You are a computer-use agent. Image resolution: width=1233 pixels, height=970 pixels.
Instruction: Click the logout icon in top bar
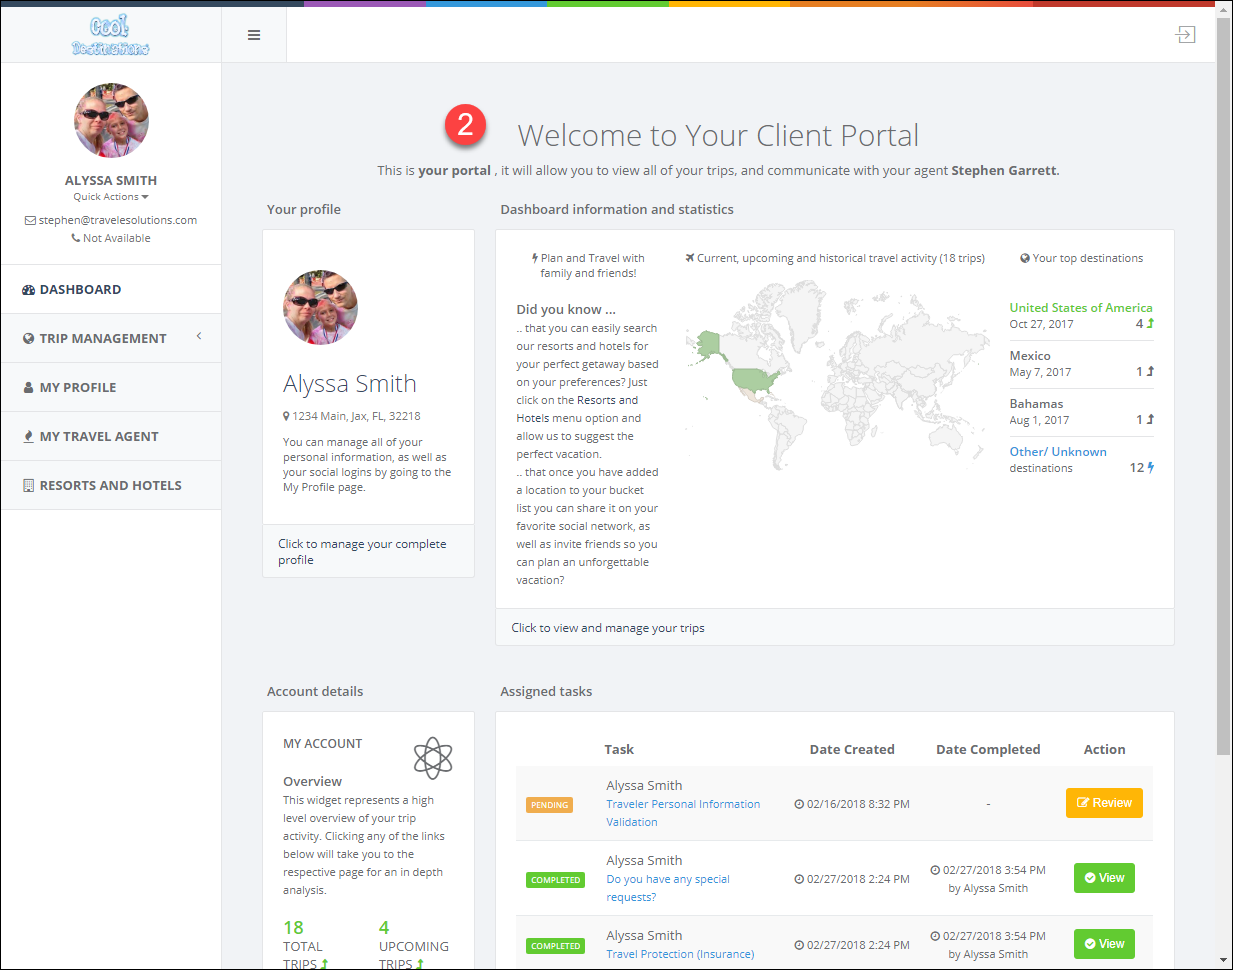click(1185, 35)
